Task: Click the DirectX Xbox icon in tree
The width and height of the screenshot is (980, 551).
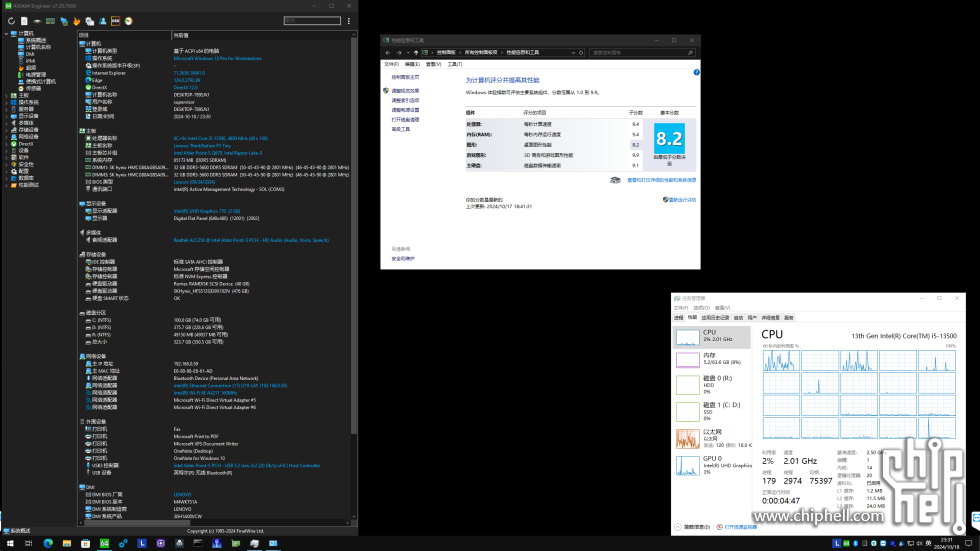Action: point(14,144)
